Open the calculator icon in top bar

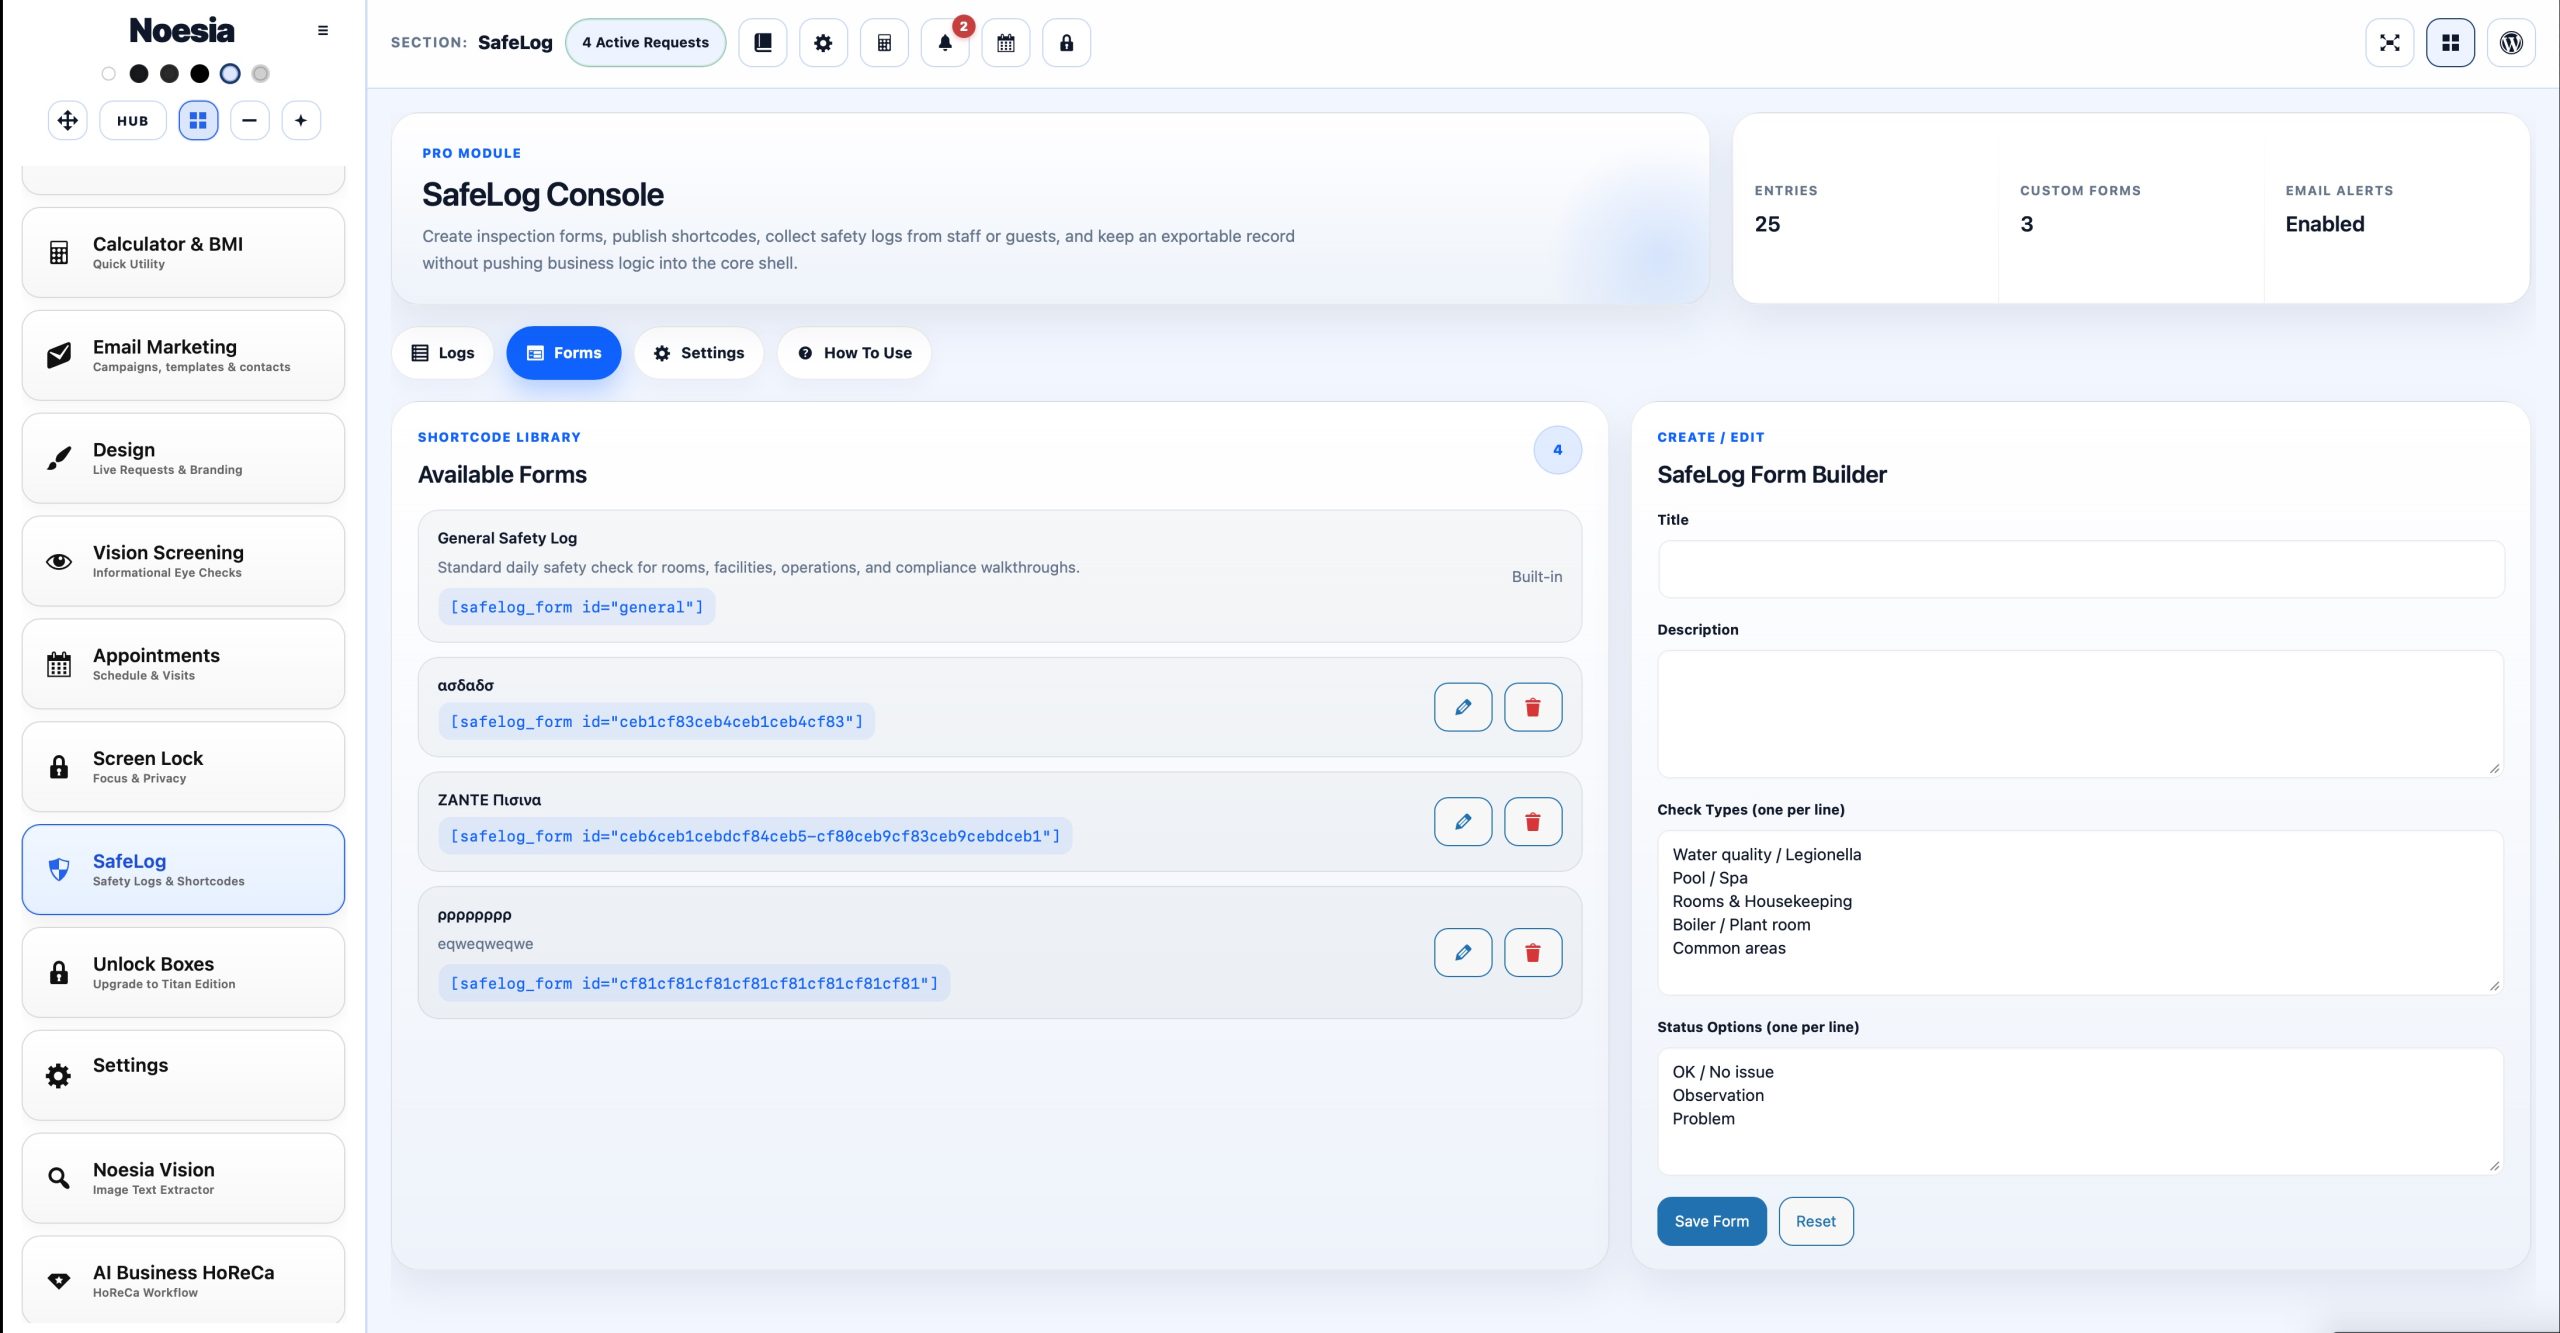point(884,43)
